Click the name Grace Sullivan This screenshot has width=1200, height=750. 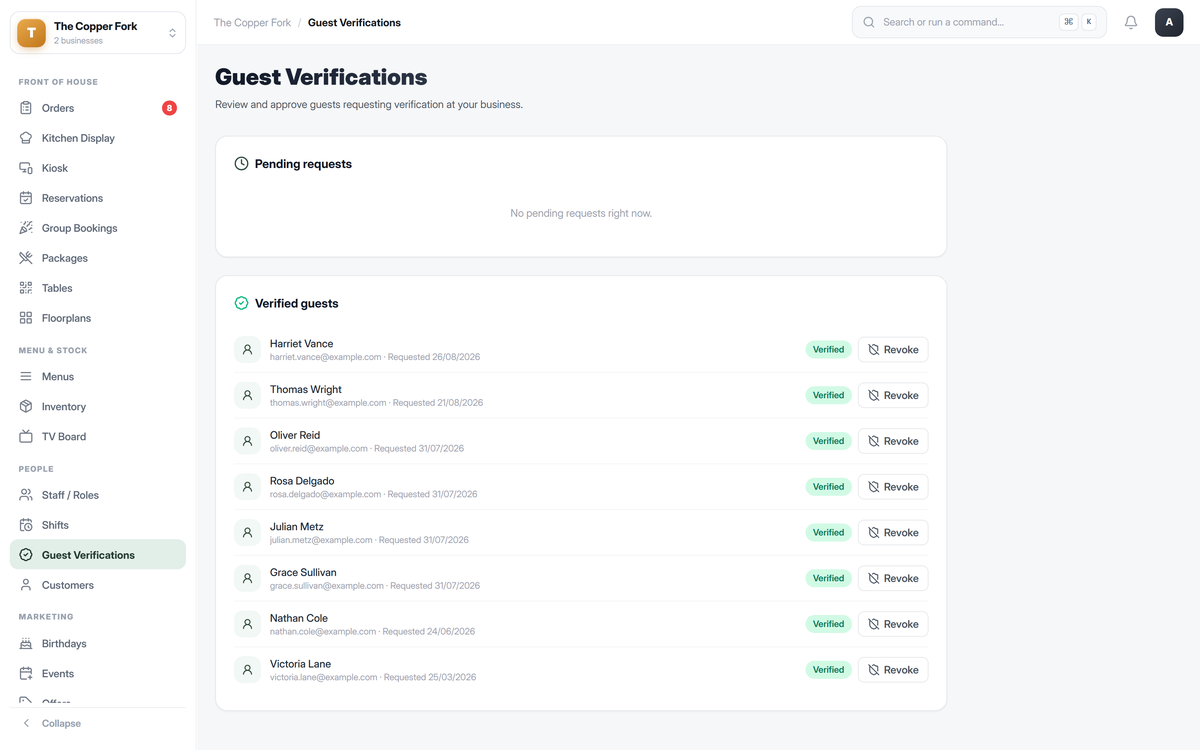click(303, 573)
